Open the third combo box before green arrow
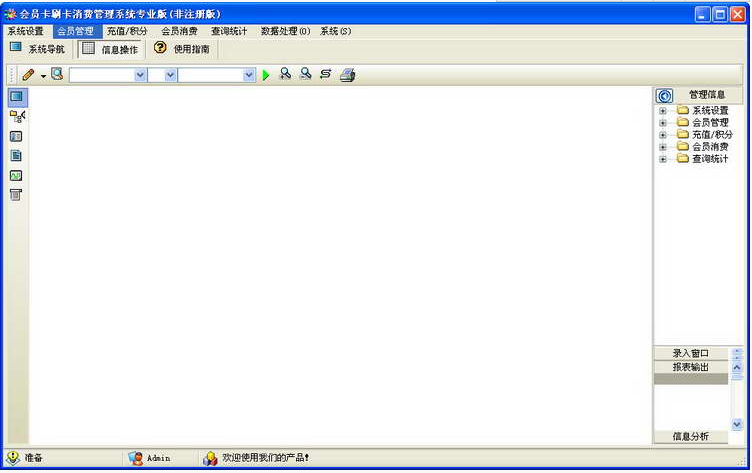Viewport: 752px width, 473px height. point(216,75)
